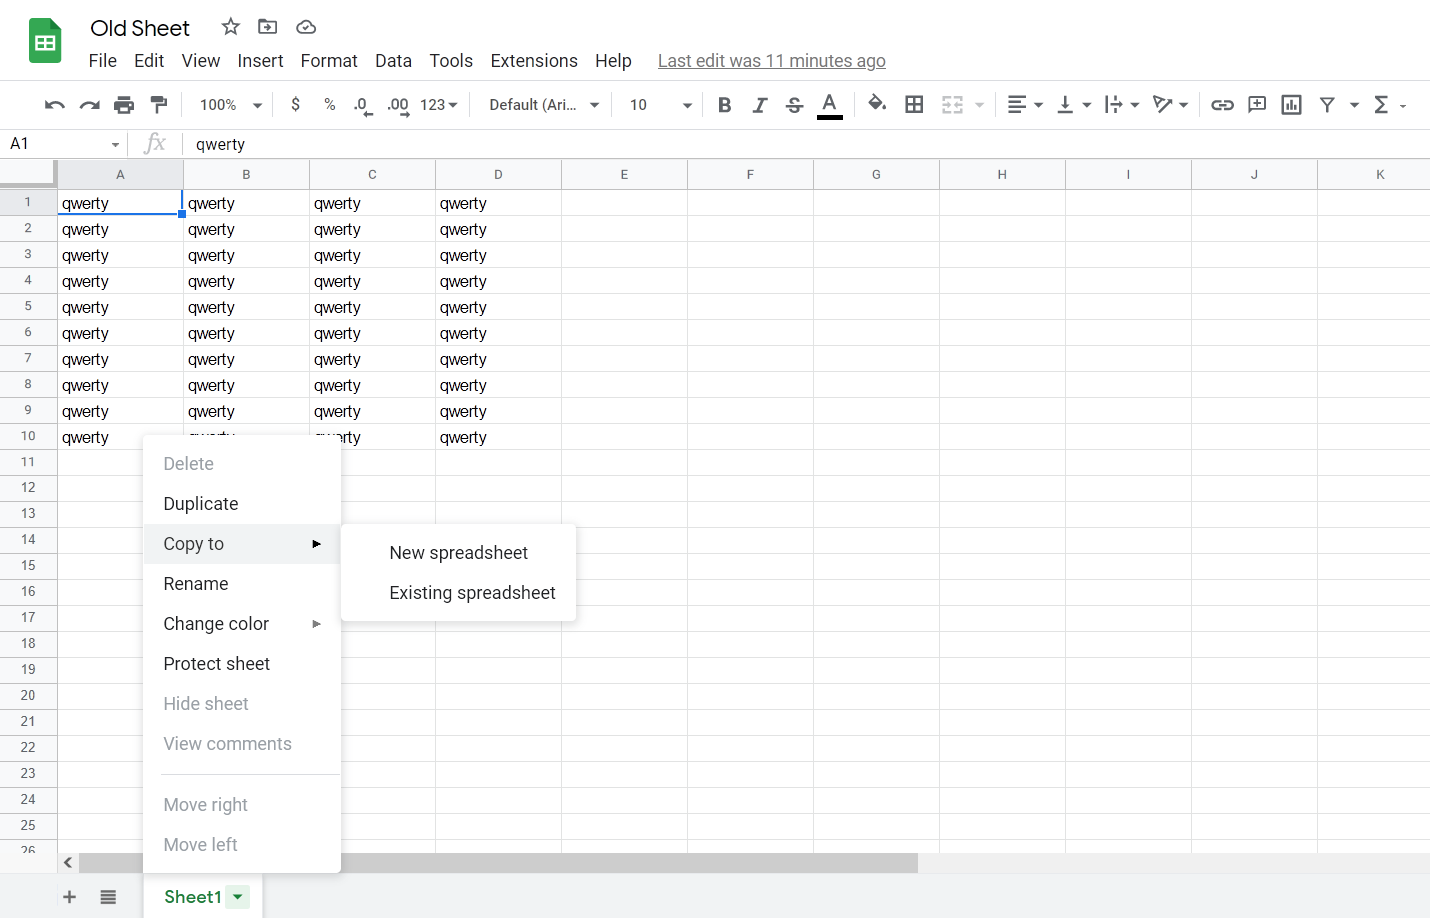Star the Old Sheet document
Image resolution: width=1430 pixels, height=918 pixels.
(231, 27)
